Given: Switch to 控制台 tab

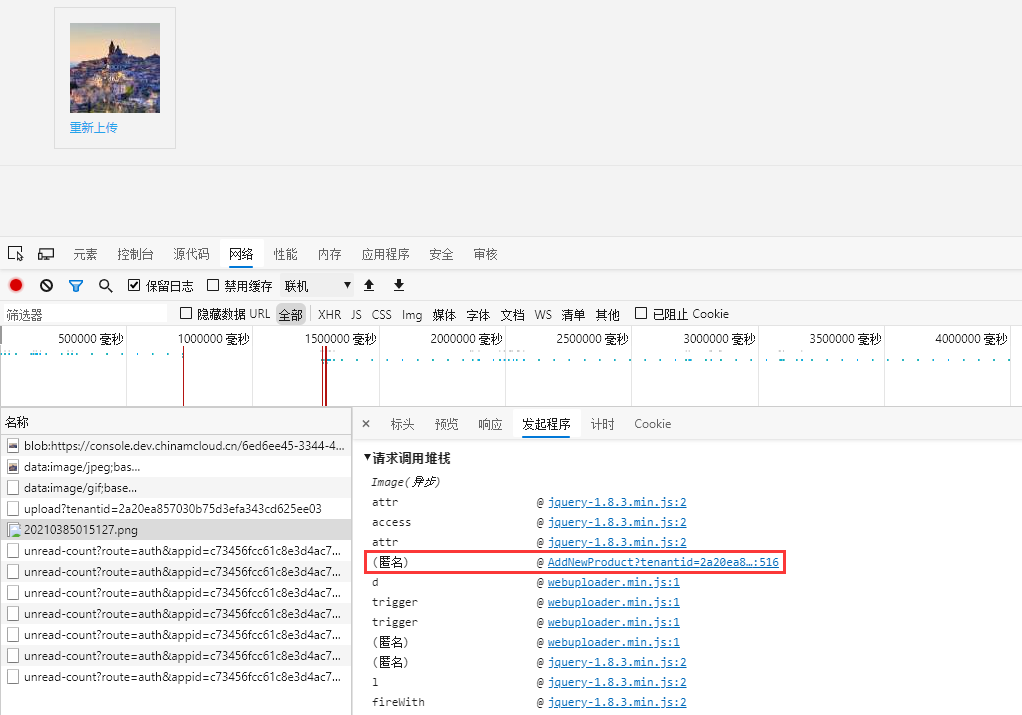Looking at the screenshot, I should tap(135, 254).
